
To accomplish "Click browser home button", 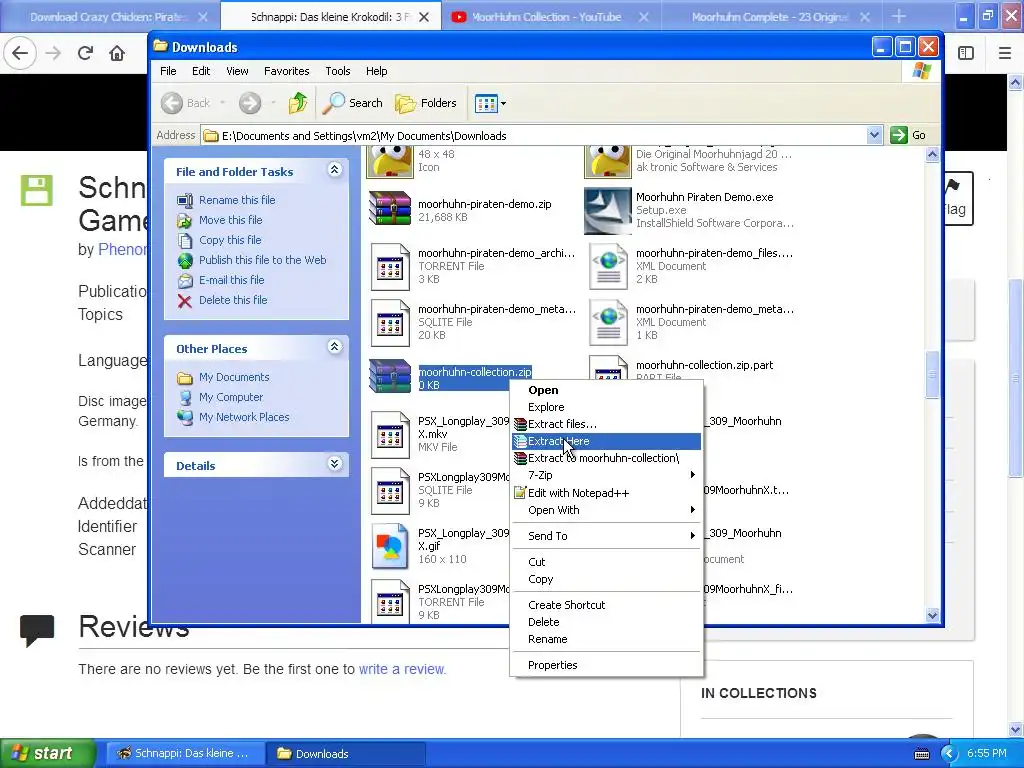I will coord(117,53).
